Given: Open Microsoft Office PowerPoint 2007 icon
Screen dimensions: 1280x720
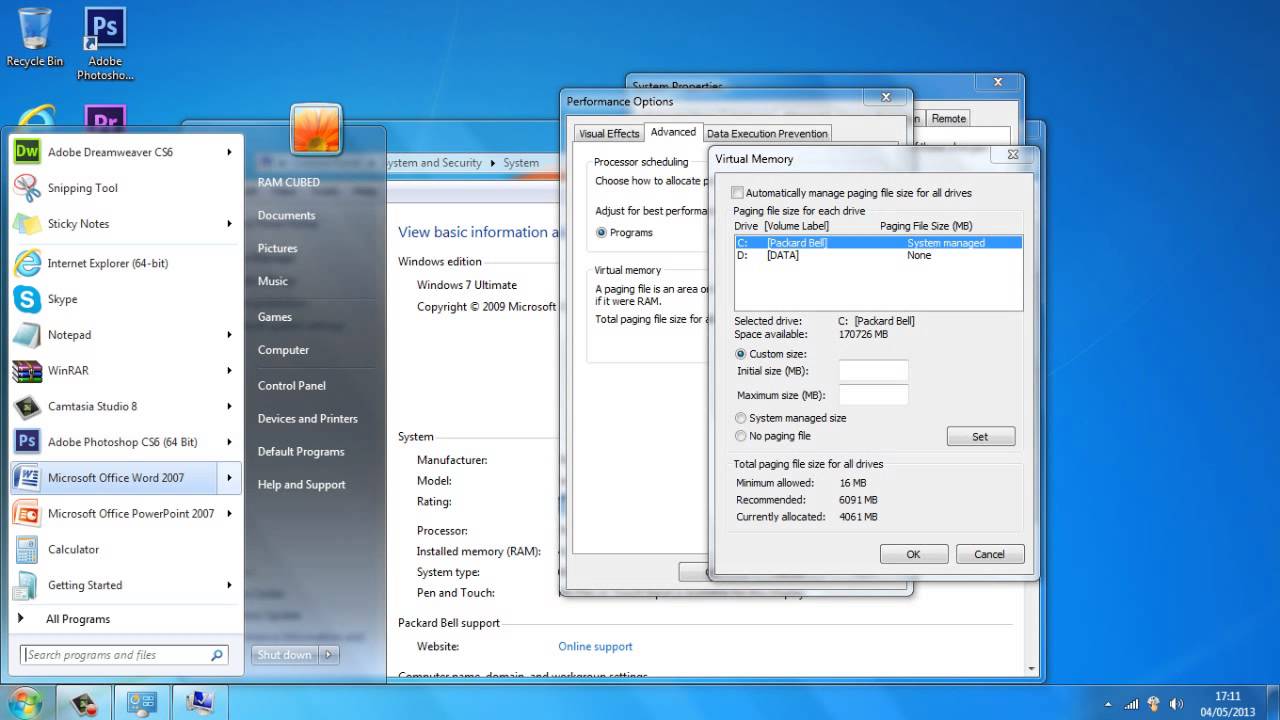Looking at the screenshot, I should click(x=27, y=514).
